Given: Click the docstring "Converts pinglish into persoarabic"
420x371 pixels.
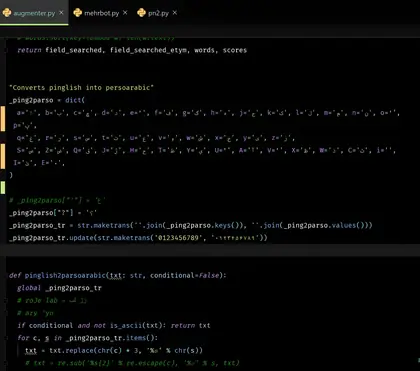Looking at the screenshot, I should click(x=81, y=88).
